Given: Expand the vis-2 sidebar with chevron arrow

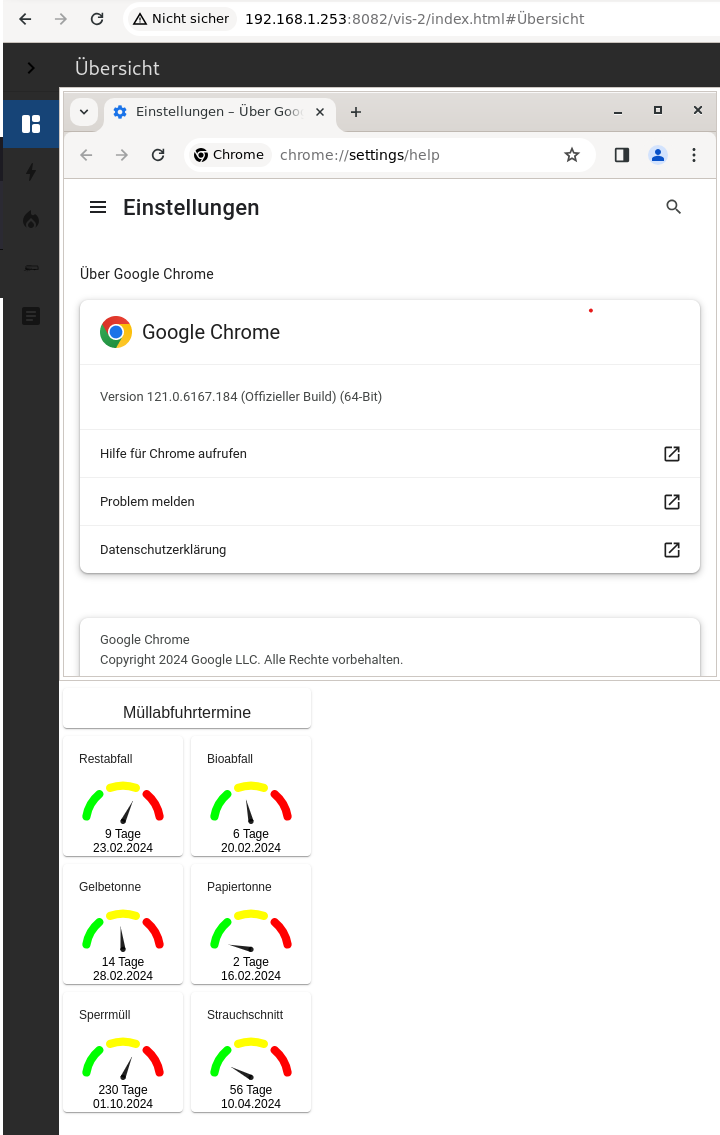Looking at the screenshot, I should 31,68.
